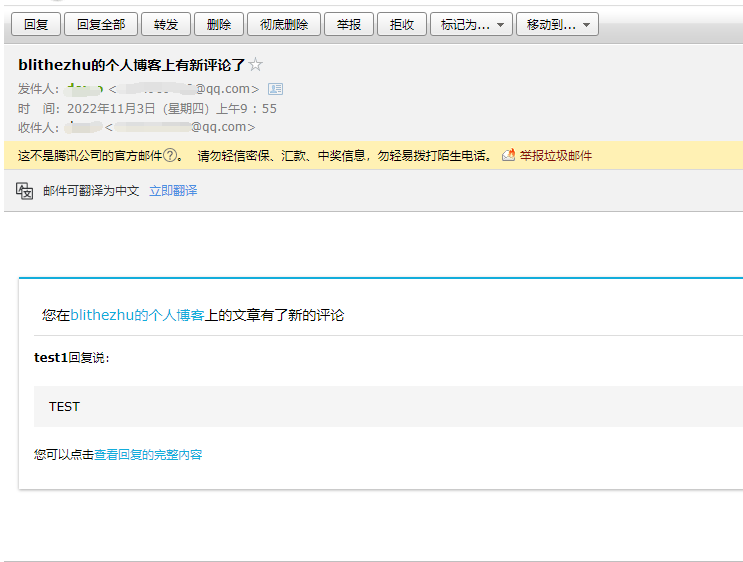Reject the sender with 拒收
Viewport: 743px width, 562px height.
tap(403, 24)
